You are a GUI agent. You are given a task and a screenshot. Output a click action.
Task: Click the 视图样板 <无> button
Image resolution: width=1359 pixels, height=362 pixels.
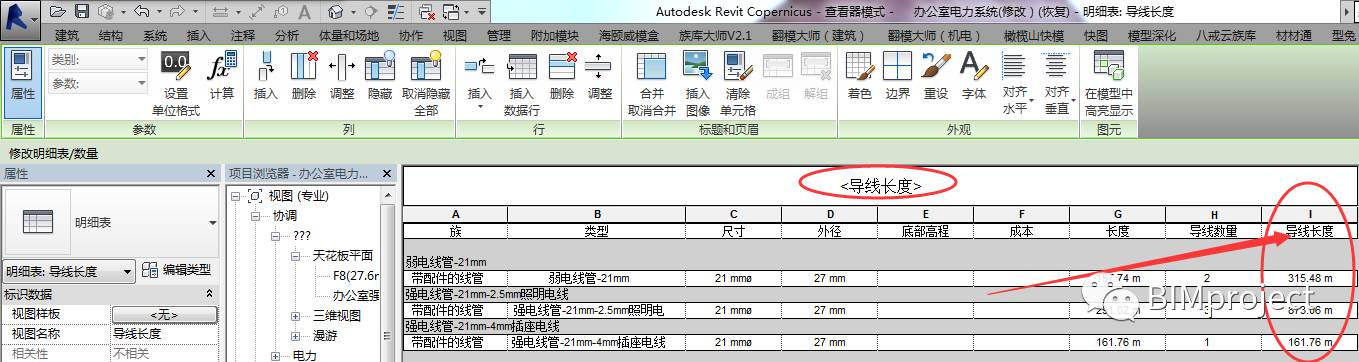(163, 314)
